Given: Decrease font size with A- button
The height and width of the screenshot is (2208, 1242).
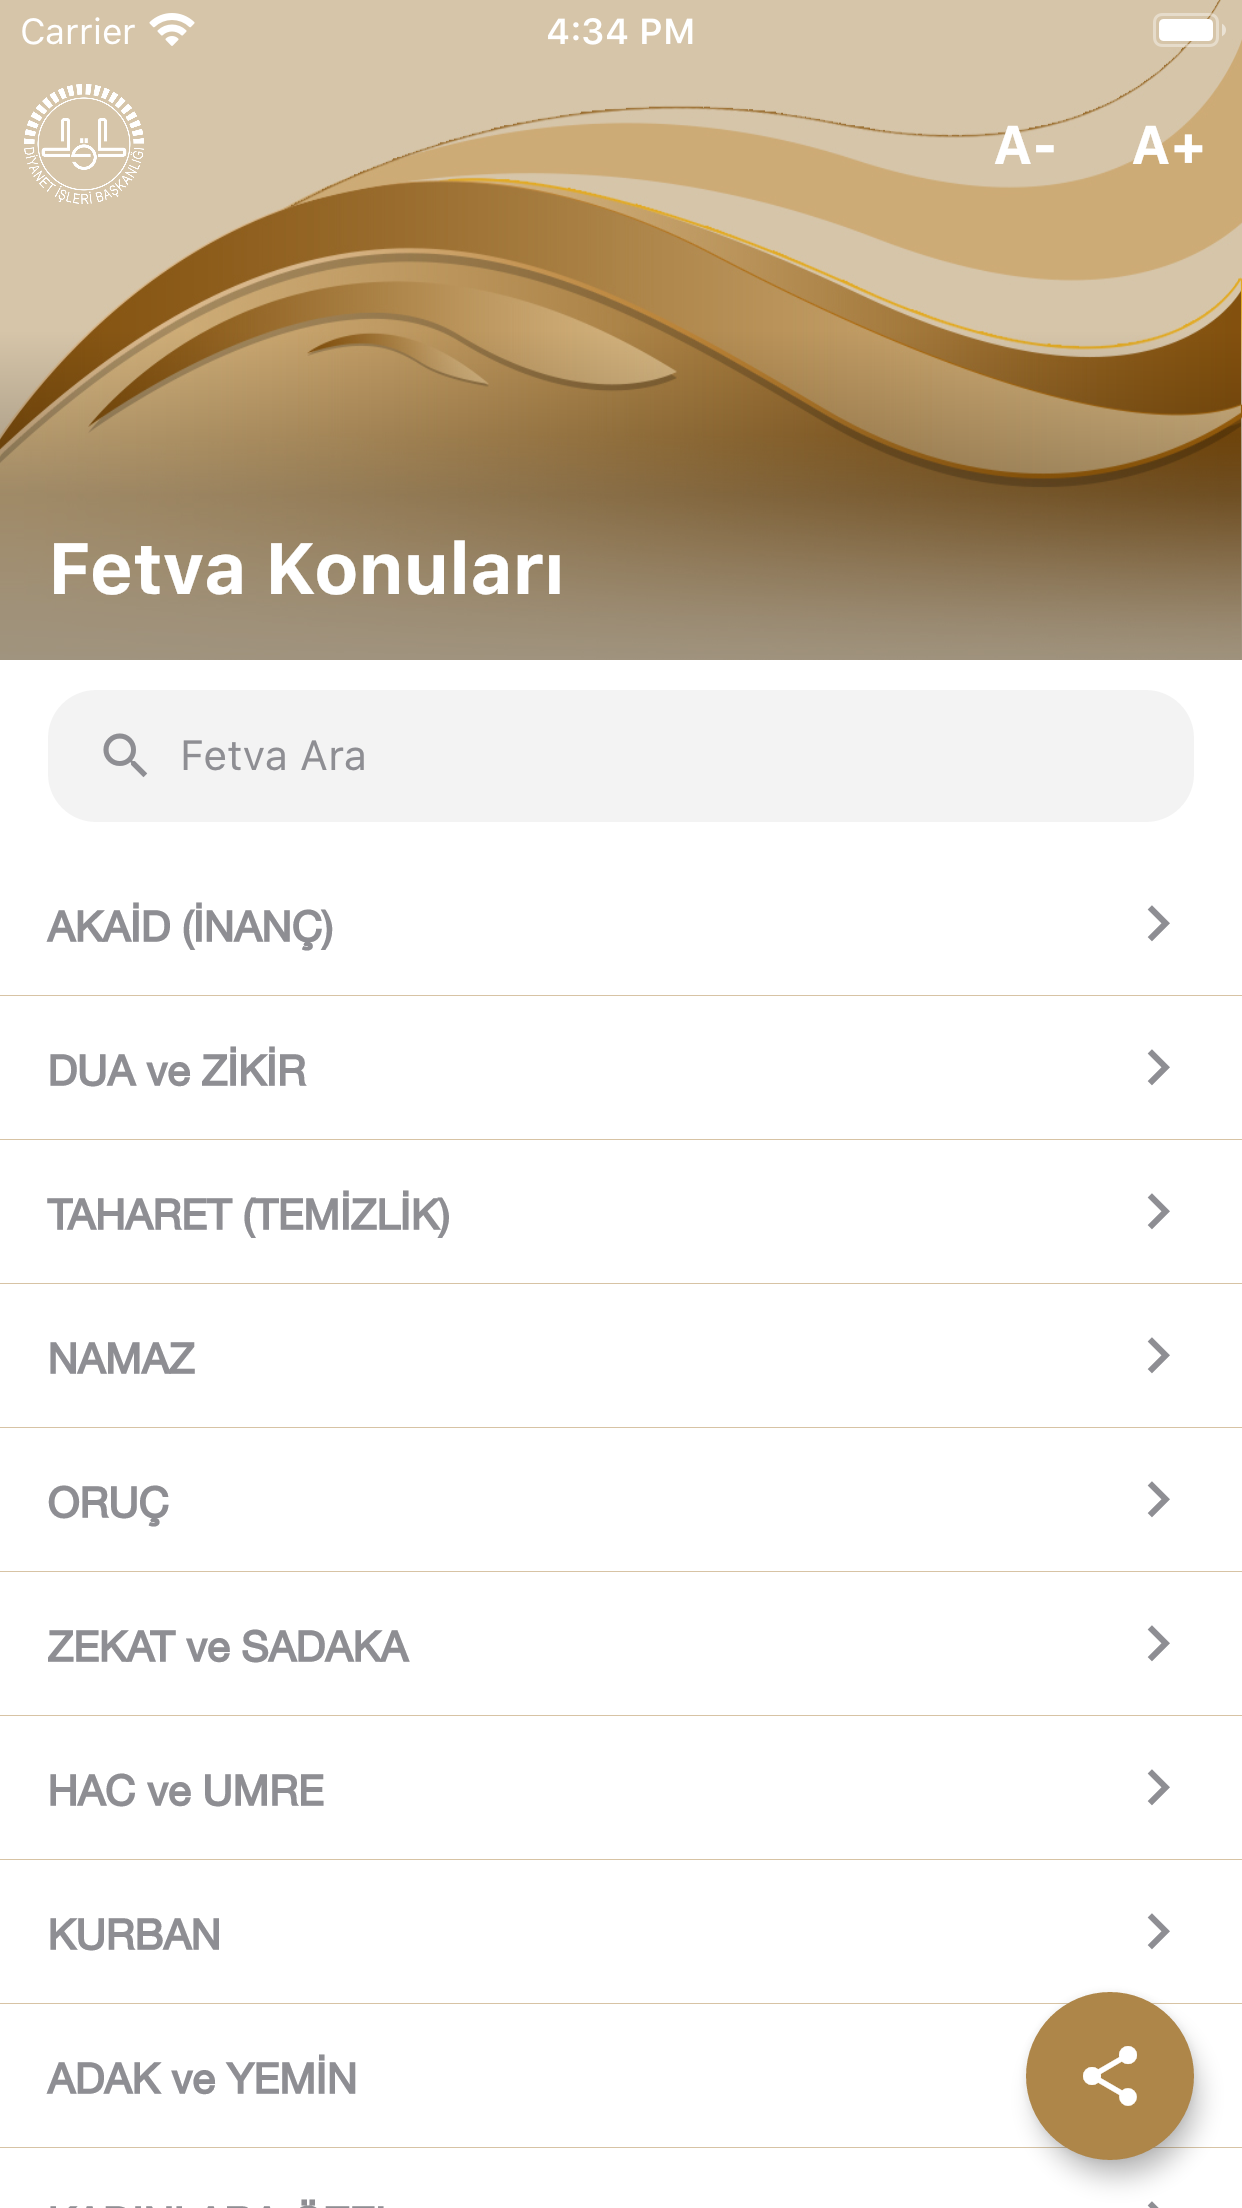Looking at the screenshot, I should click(1025, 147).
